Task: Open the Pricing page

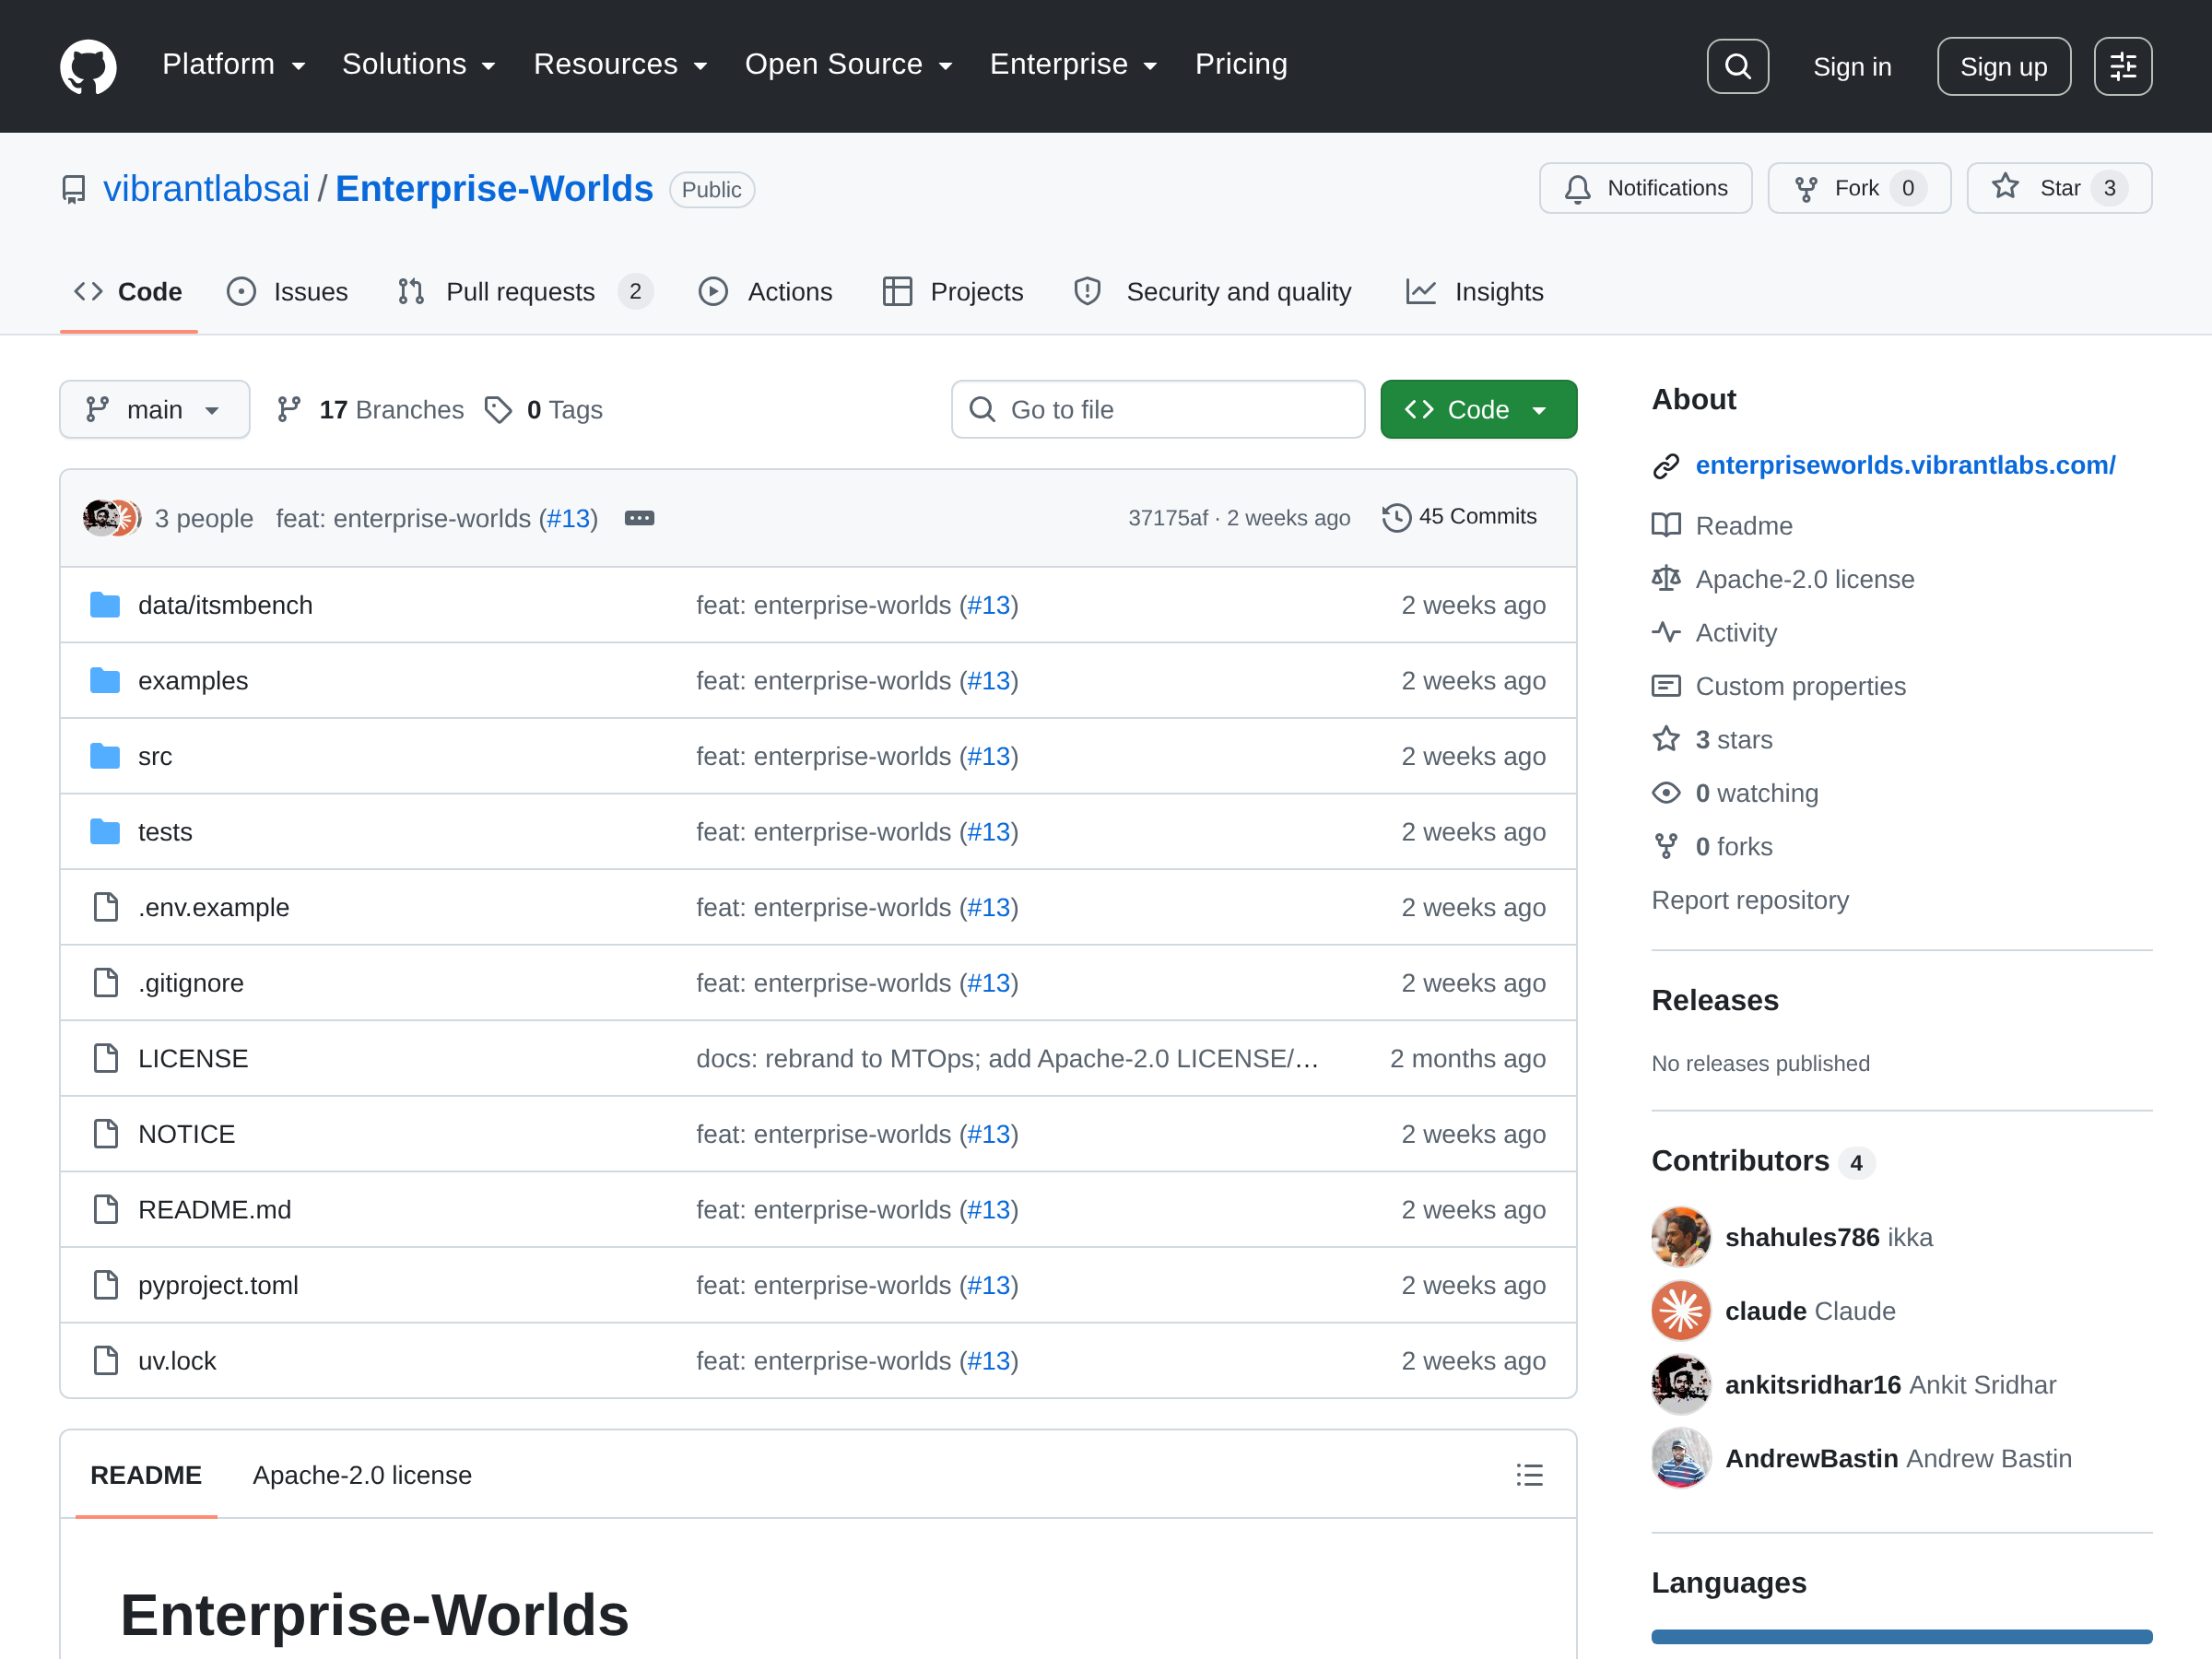Action: [x=1241, y=65]
